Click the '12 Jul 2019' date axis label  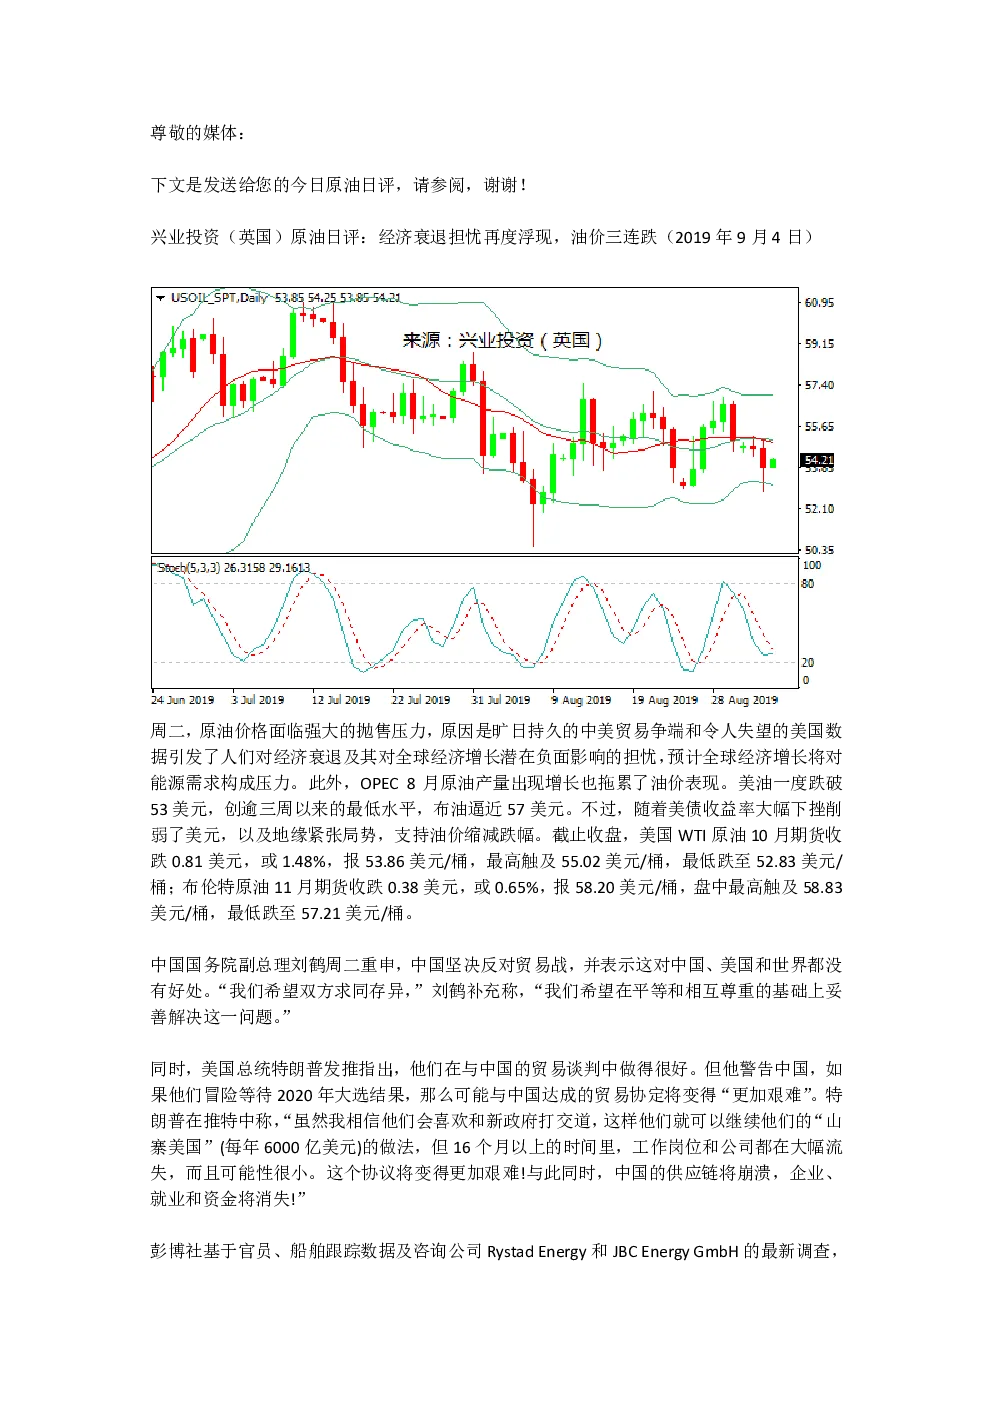tap(341, 700)
